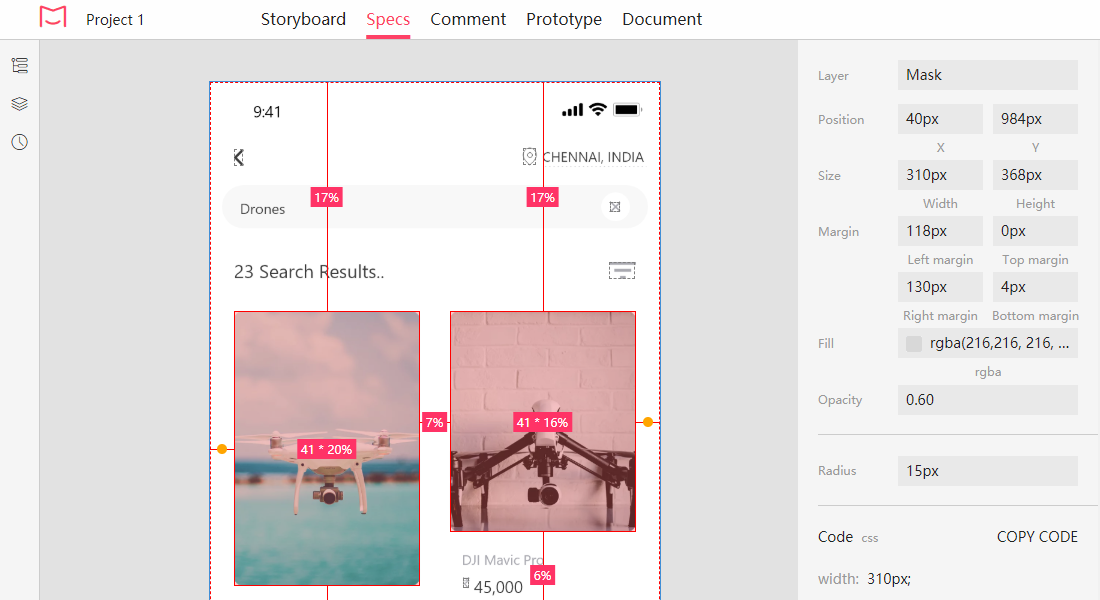Screen dimensions: 1100x600
Task: Click the Drones search field
Action: [434, 207]
